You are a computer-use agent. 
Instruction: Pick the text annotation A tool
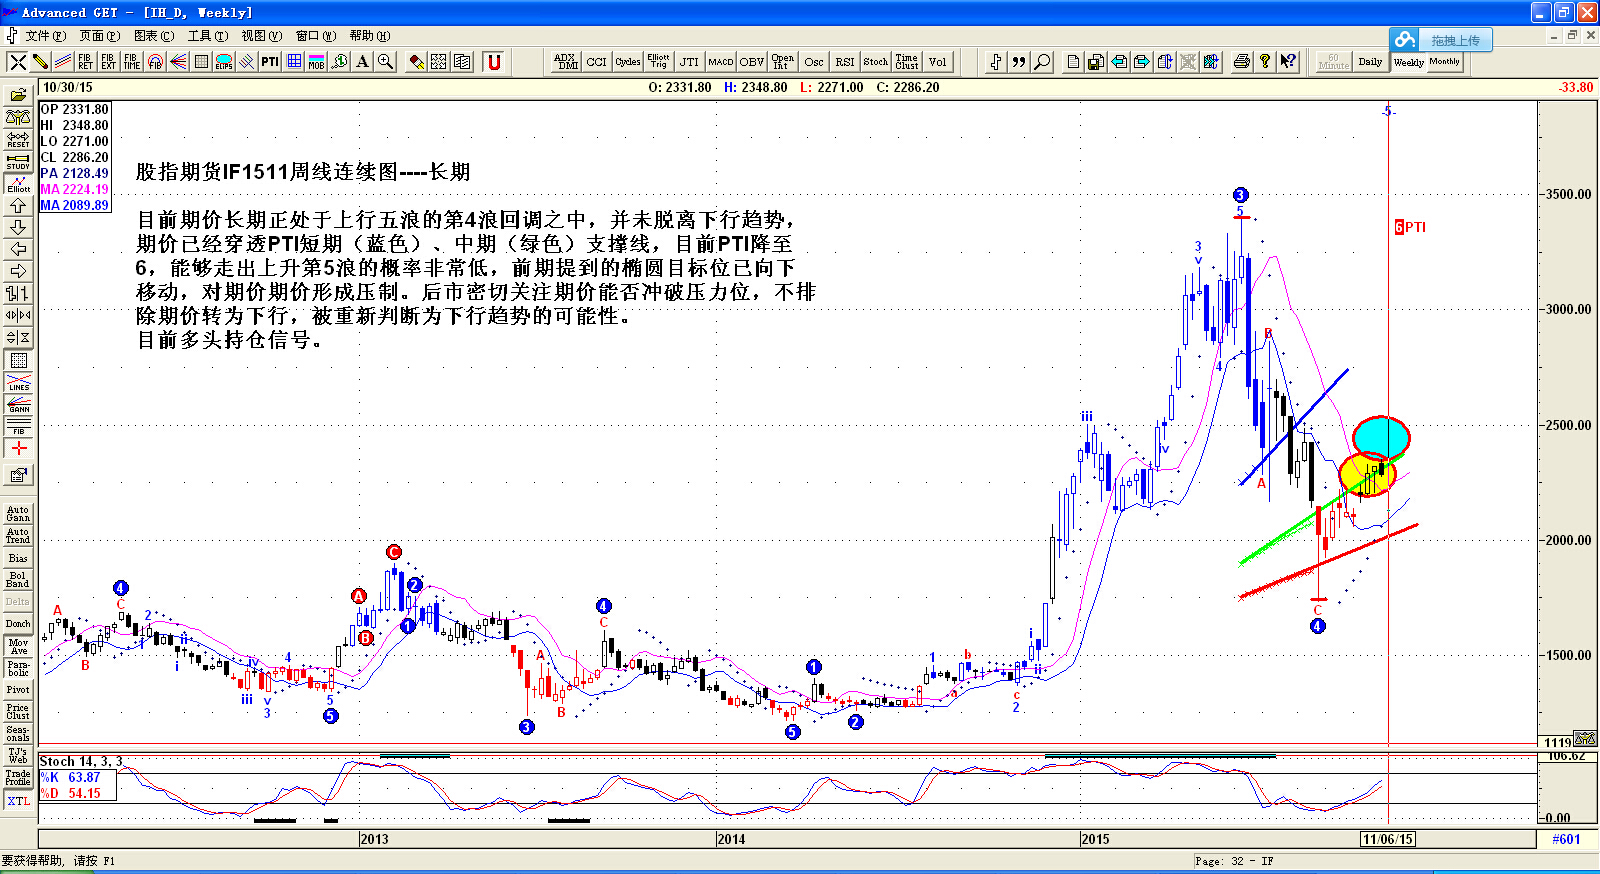pos(362,62)
